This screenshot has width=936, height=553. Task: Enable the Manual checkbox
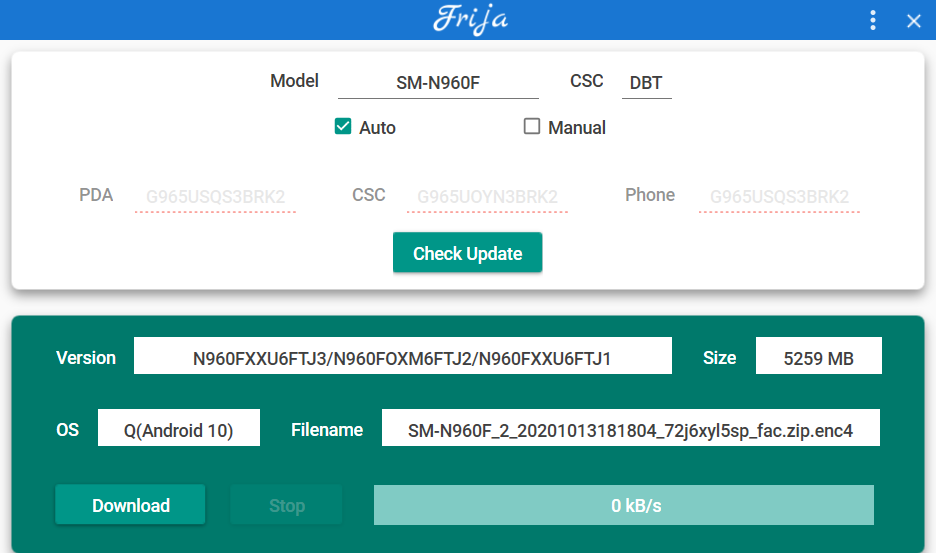532,127
